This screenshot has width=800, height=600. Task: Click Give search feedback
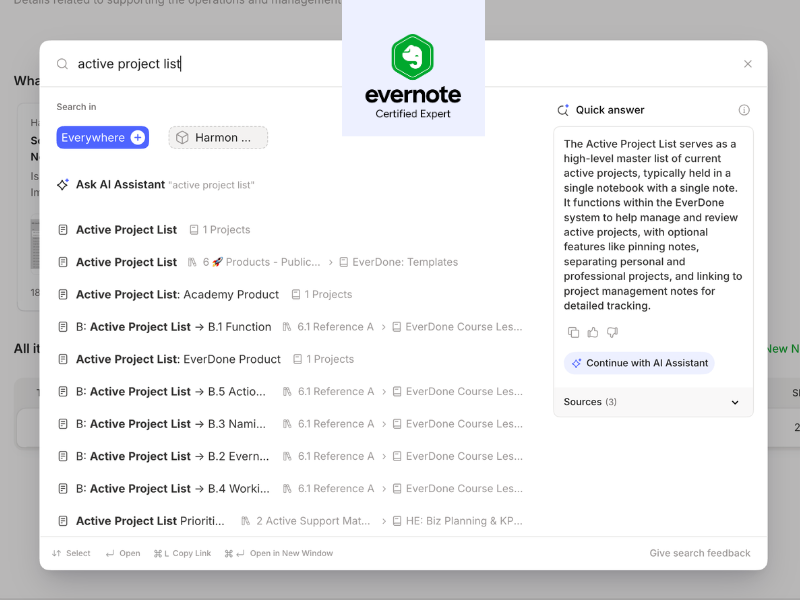click(699, 552)
